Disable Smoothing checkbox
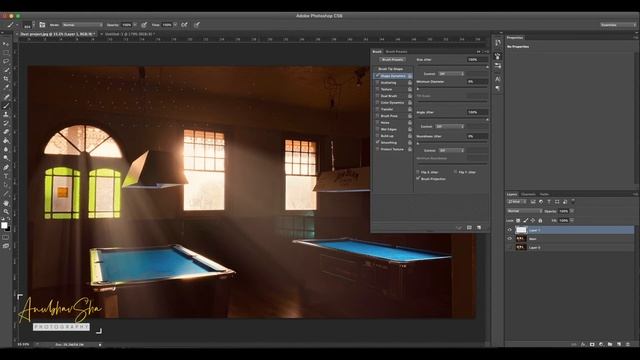 coord(378,142)
